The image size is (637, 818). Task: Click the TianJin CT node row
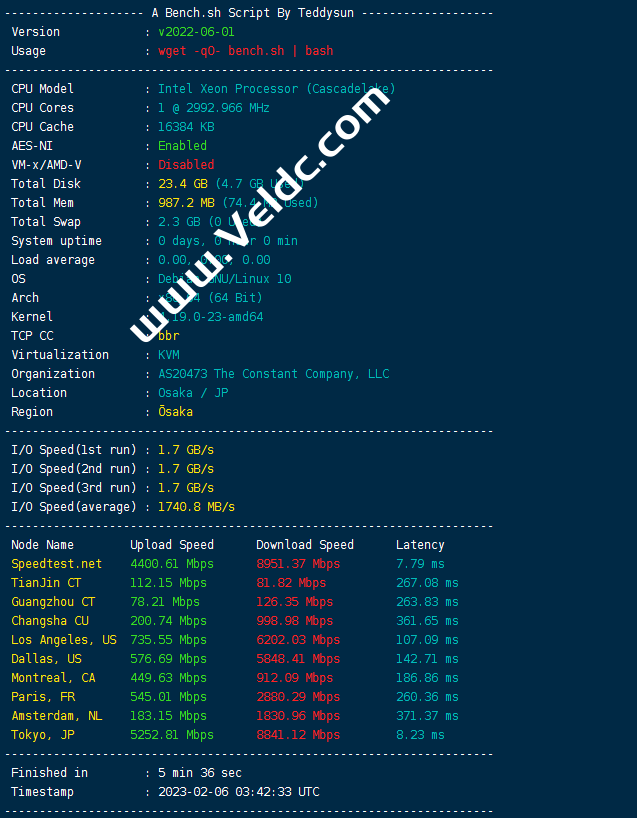click(46, 583)
